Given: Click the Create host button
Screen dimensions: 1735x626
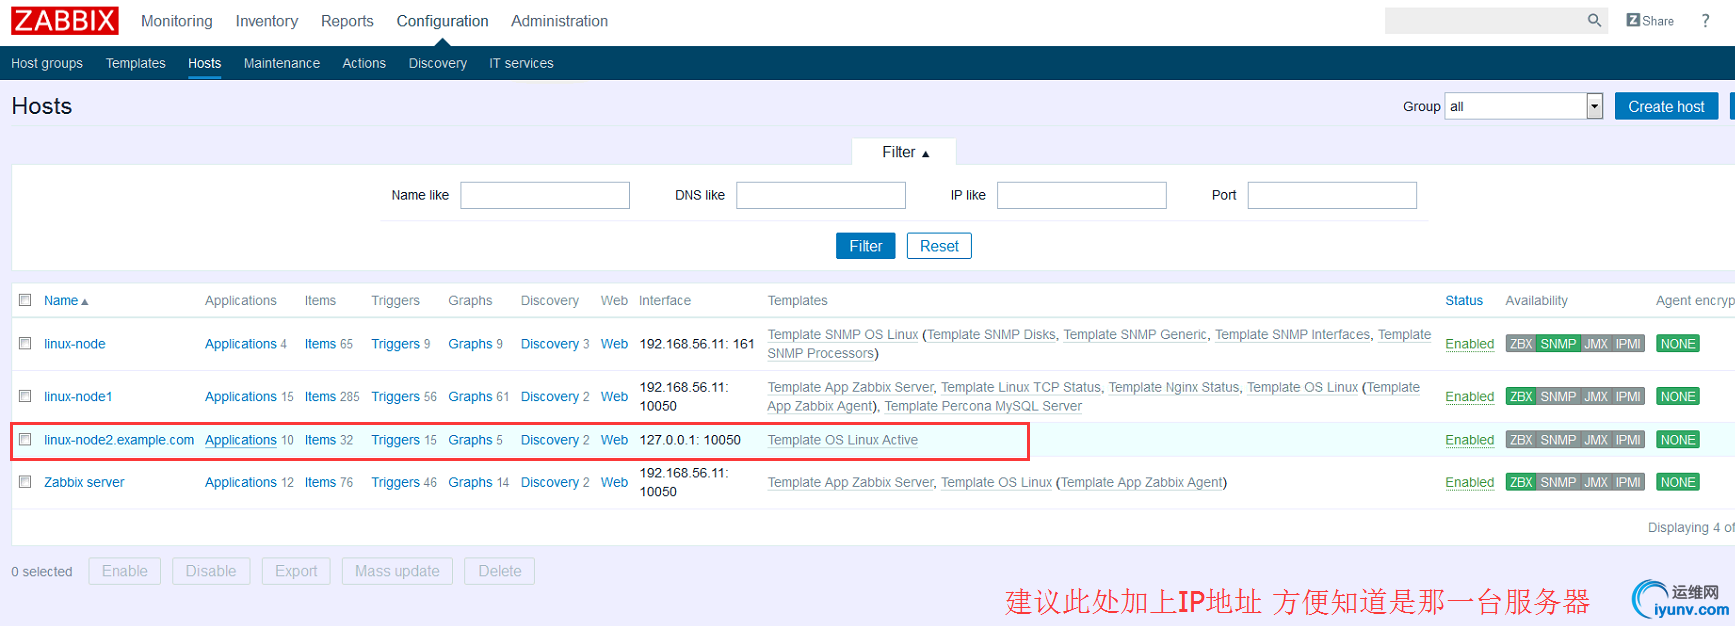Looking at the screenshot, I should coord(1666,106).
